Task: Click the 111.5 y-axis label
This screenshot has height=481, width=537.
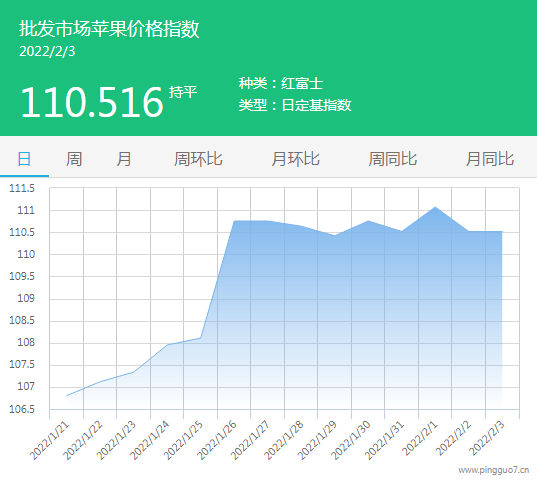Action: coord(22,188)
